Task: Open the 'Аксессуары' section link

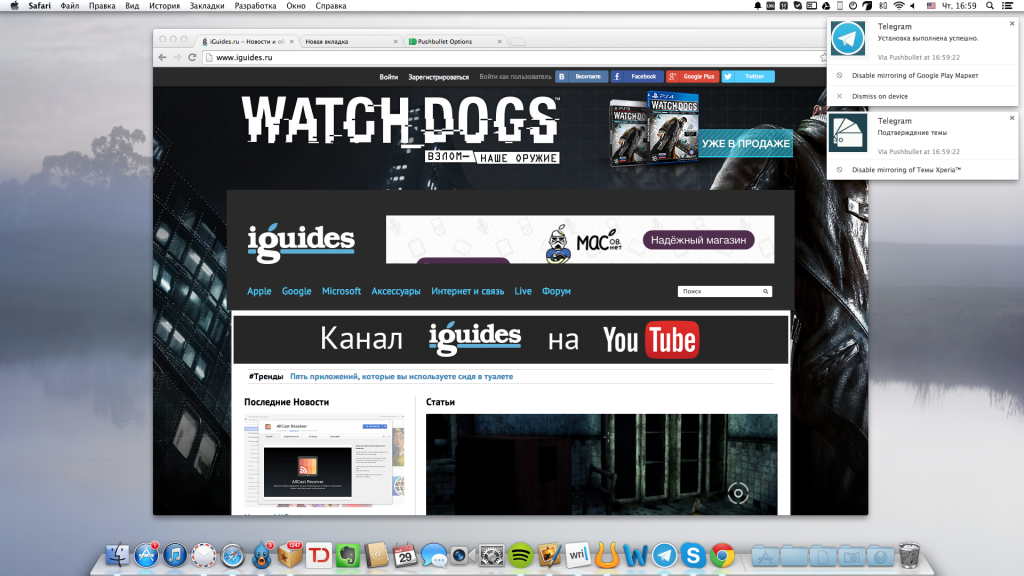Action: click(396, 291)
